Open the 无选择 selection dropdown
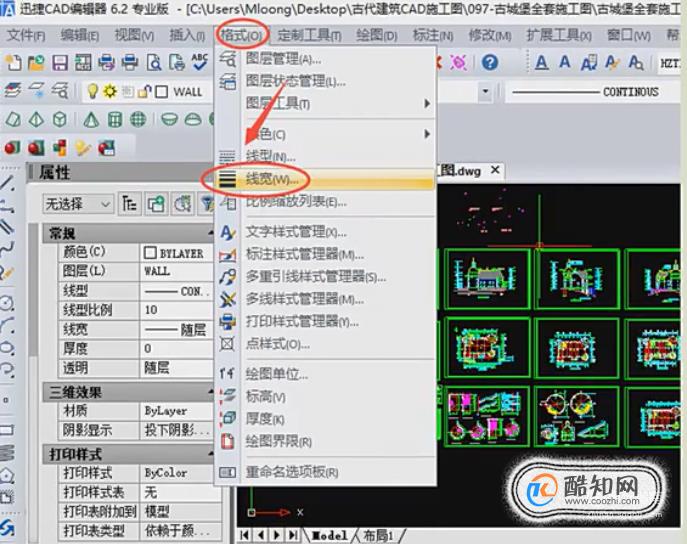The image size is (687, 544). (78, 204)
